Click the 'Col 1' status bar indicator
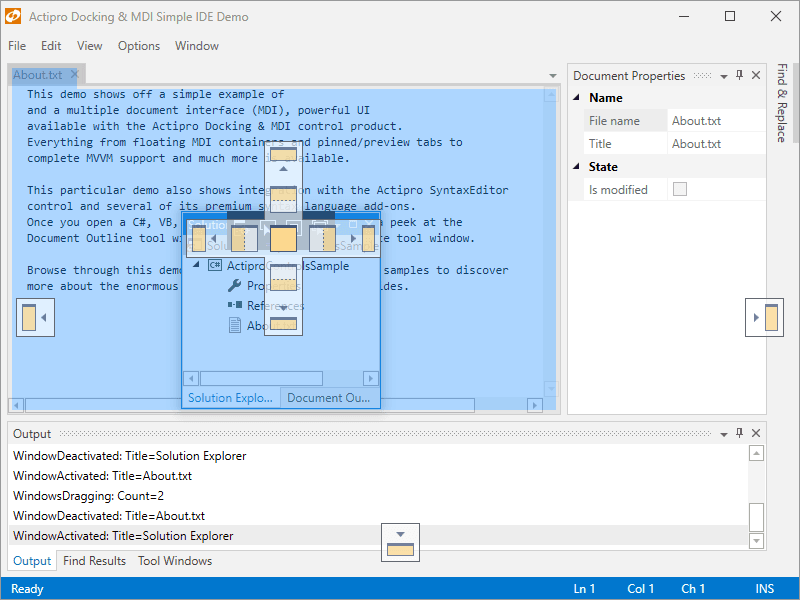This screenshot has width=800, height=600. 640,589
